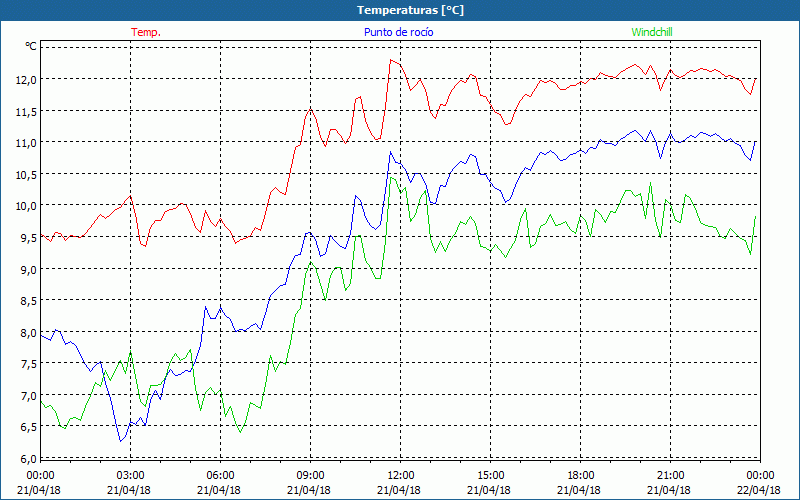This screenshot has width=800, height=500.
Task: Click the 11,0 y-axis value
Action: point(27,143)
